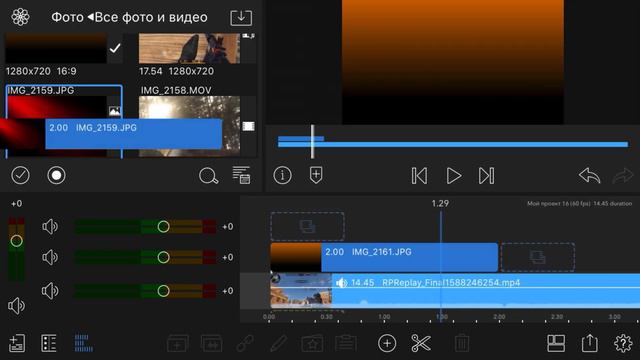Add a new item with plus circle
This screenshot has width=640, height=360.
(x=387, y=343)
